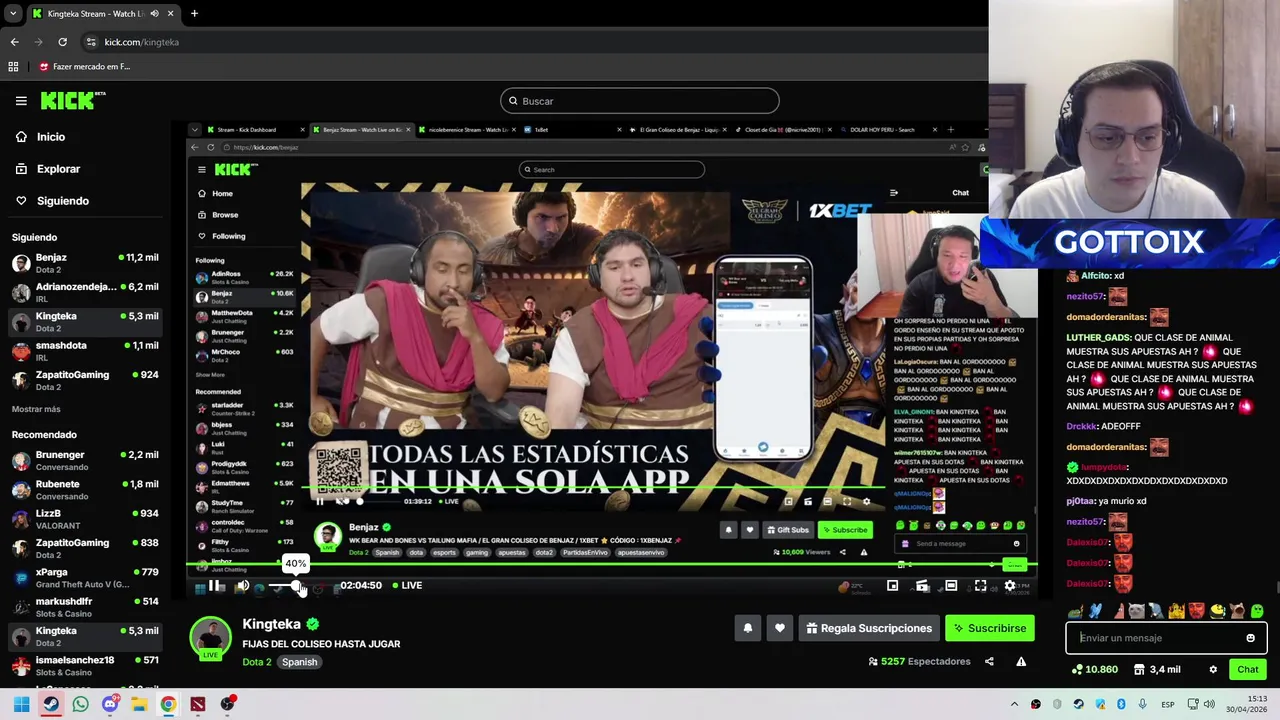Open WhatsApp from the taskbar

[80, 704]
